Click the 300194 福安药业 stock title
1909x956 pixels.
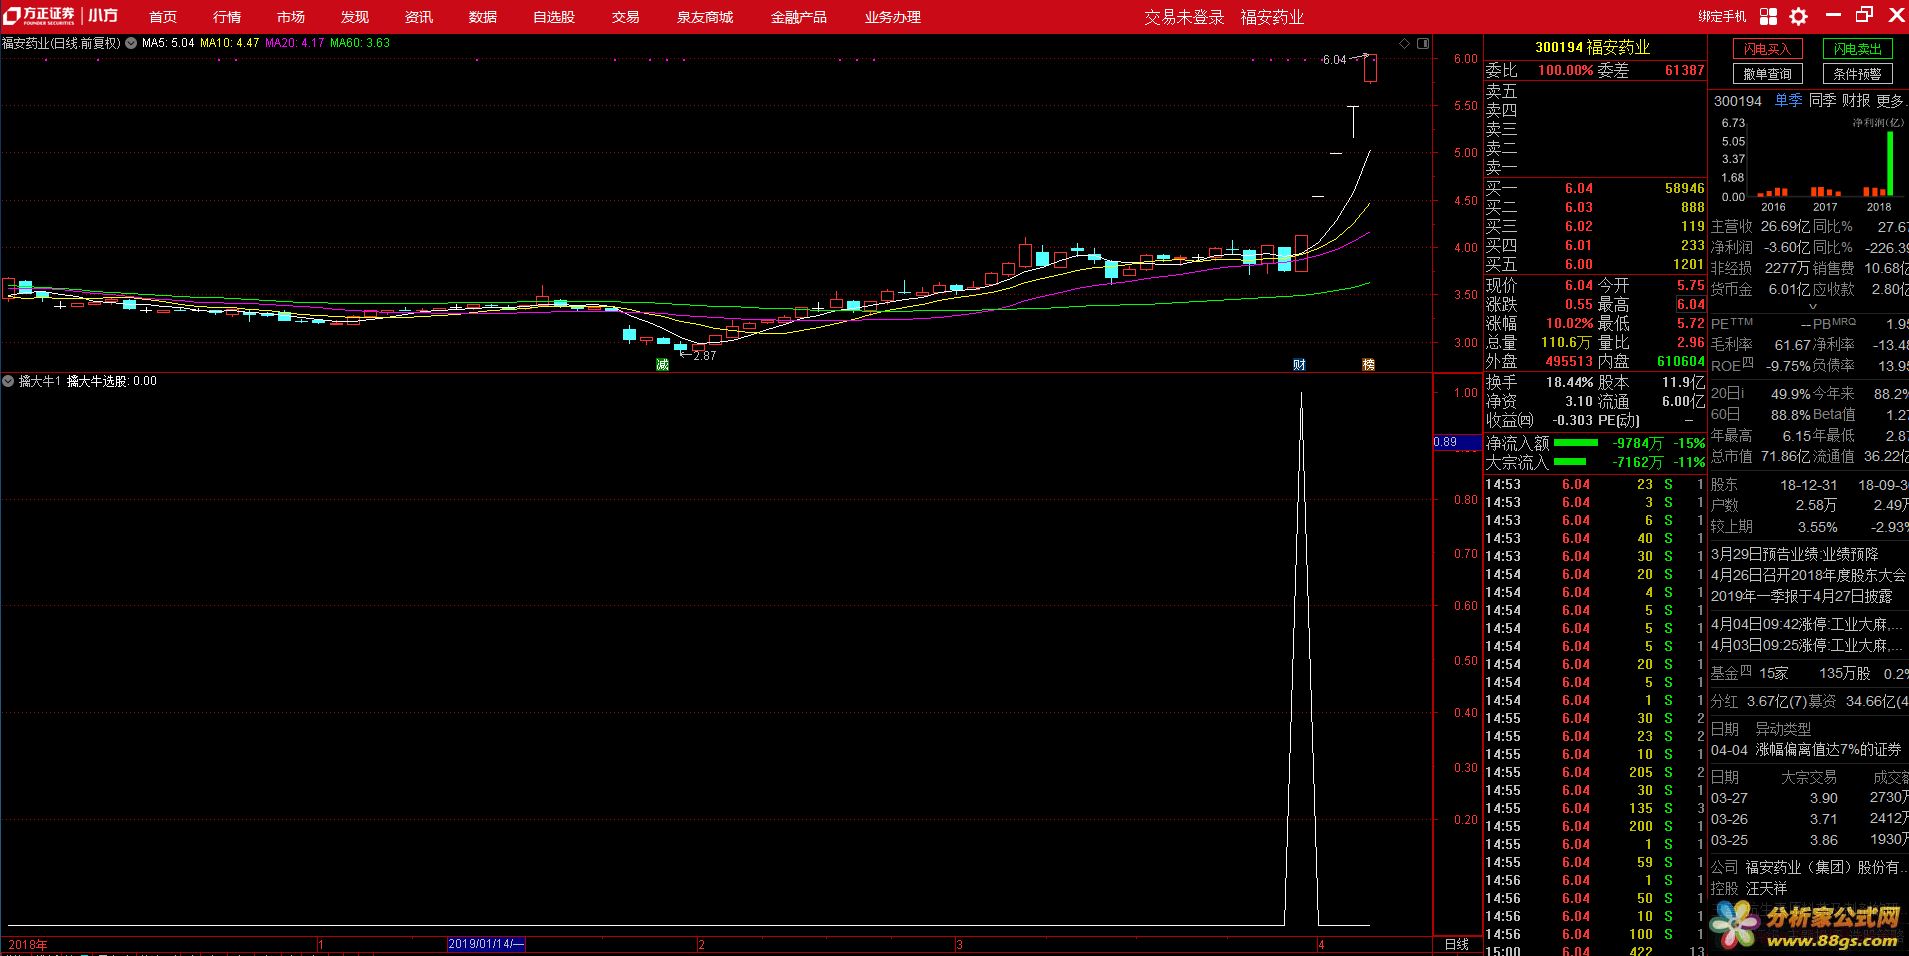pos(1593,48)
